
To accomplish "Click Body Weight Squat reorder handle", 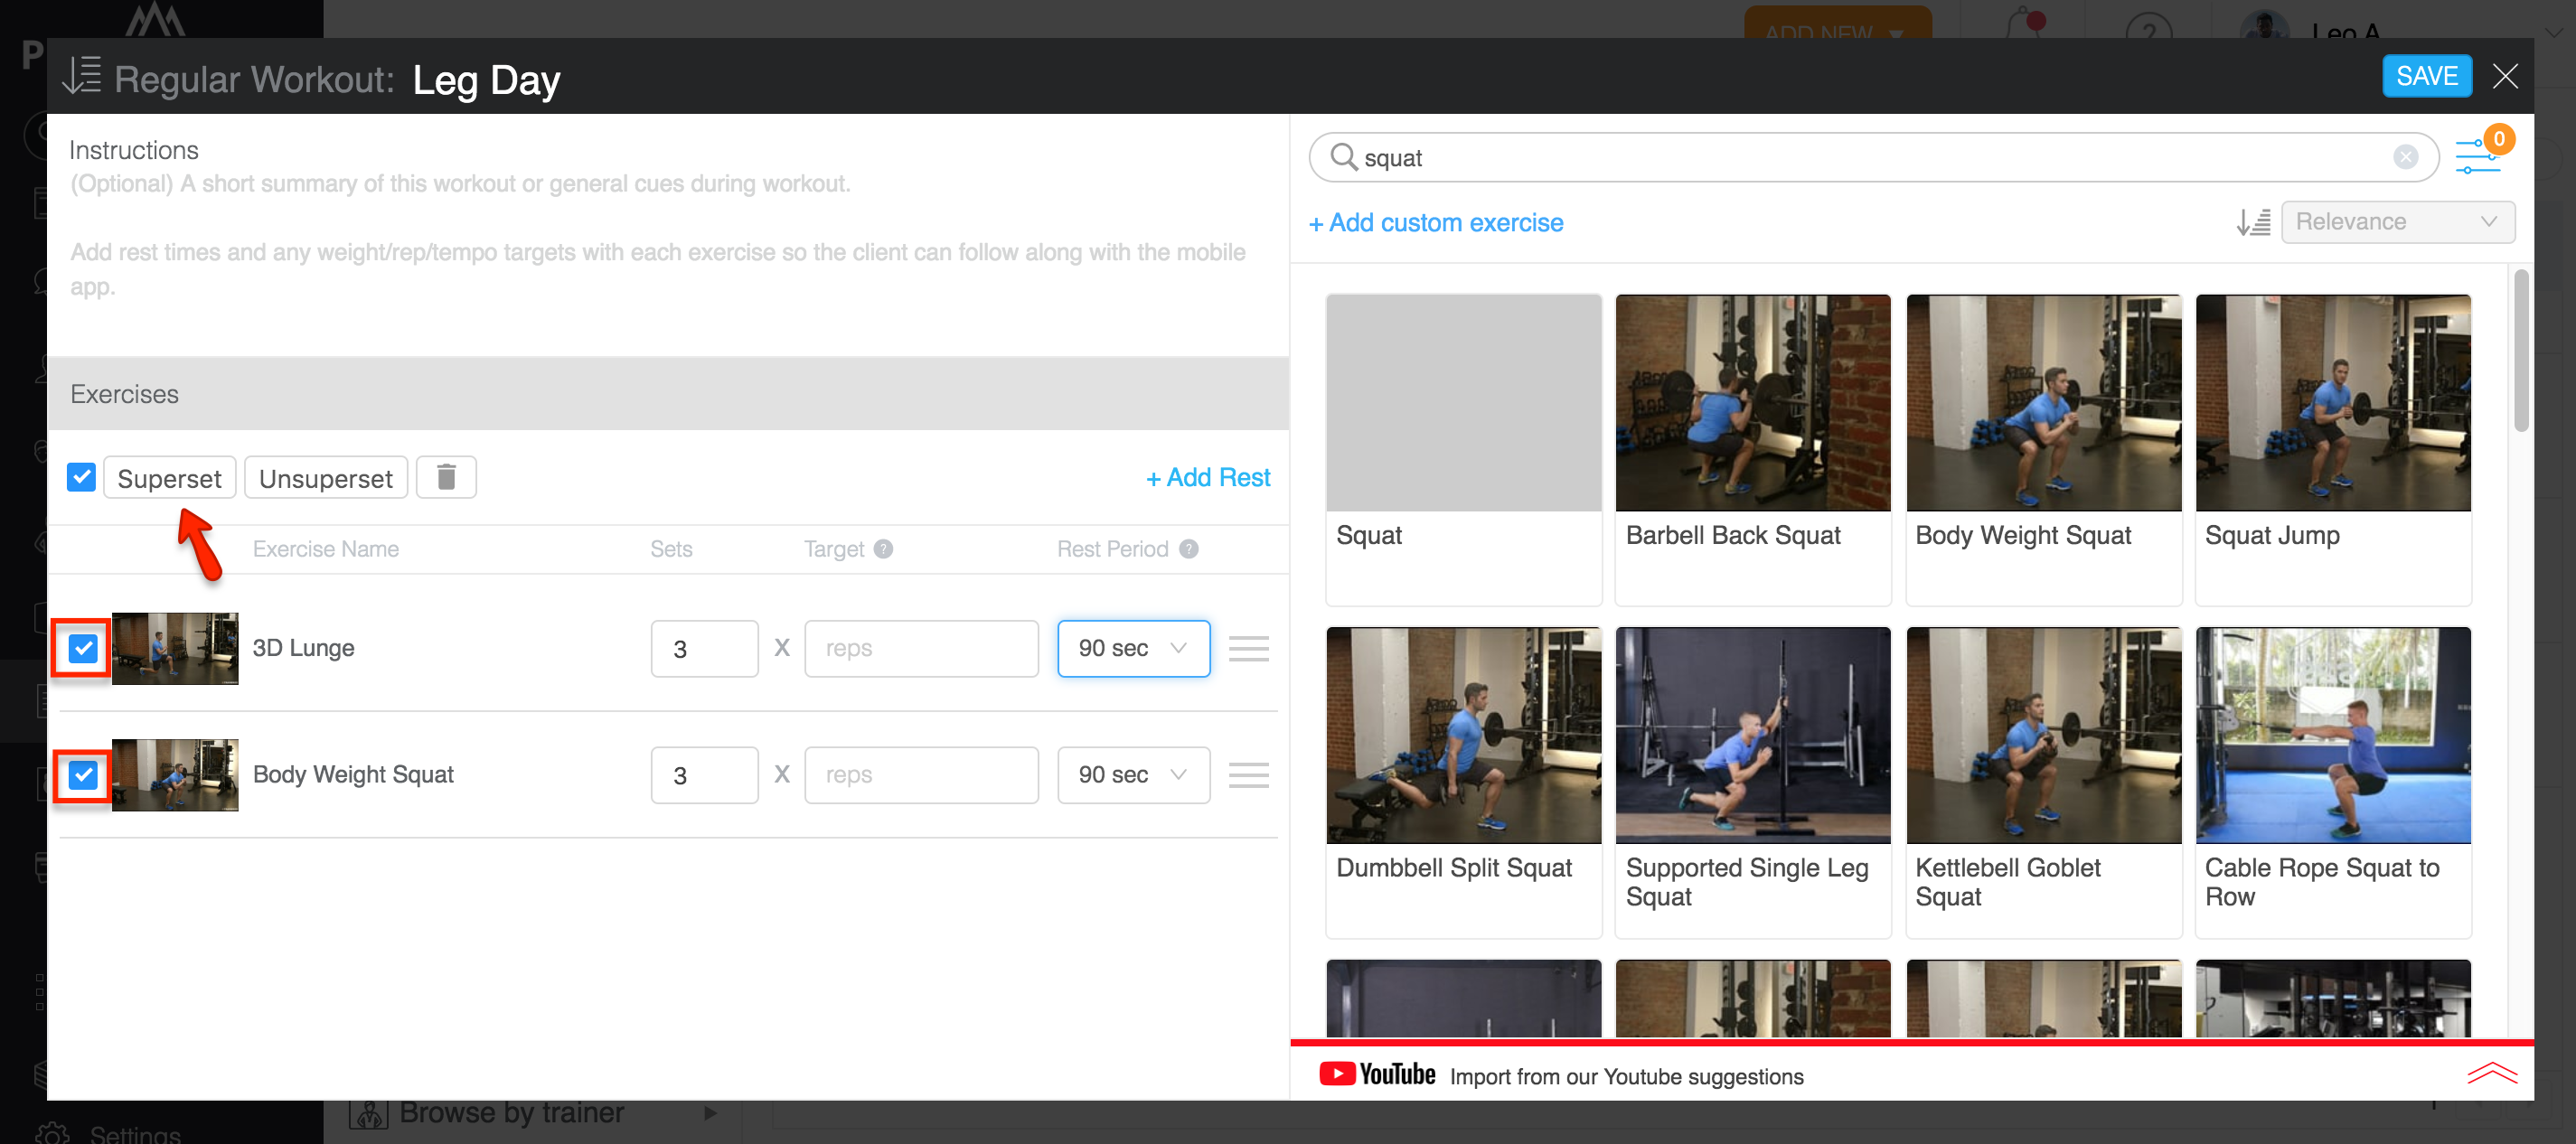I will [1248, 775].
